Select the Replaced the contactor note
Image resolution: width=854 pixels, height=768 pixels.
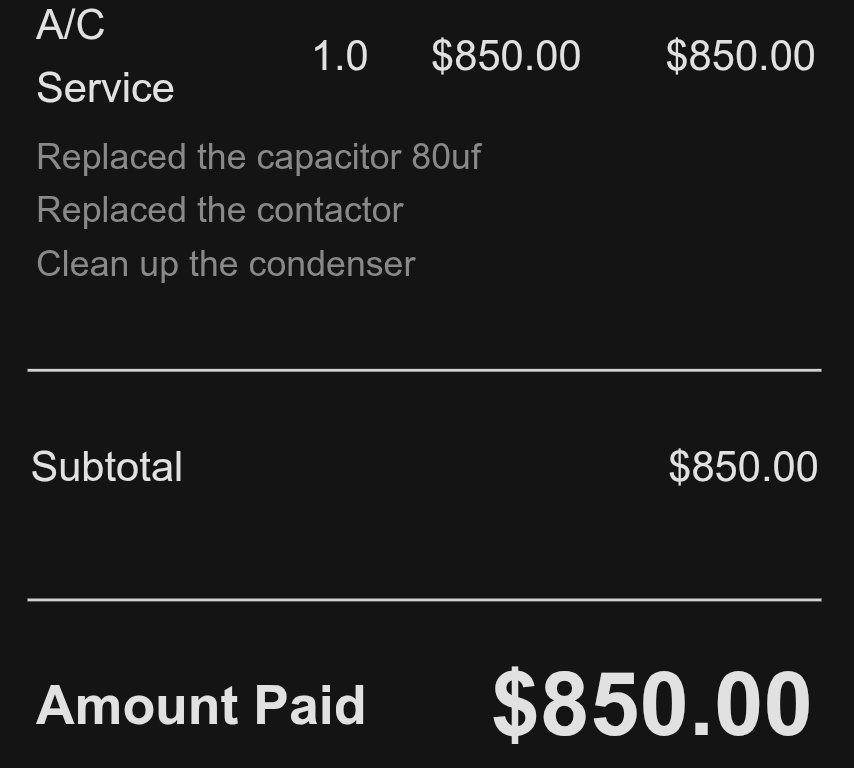(x=220, y=210)
